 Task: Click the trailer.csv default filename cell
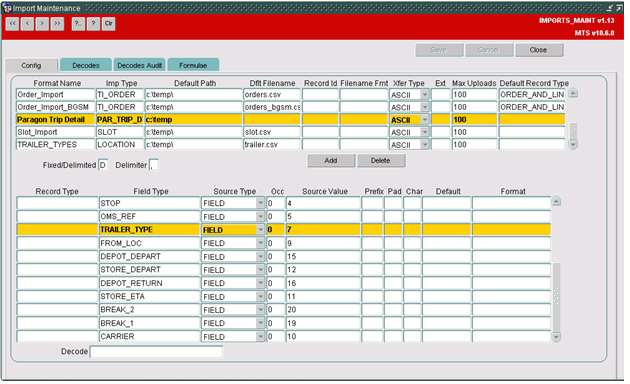(x=272, y=145)
